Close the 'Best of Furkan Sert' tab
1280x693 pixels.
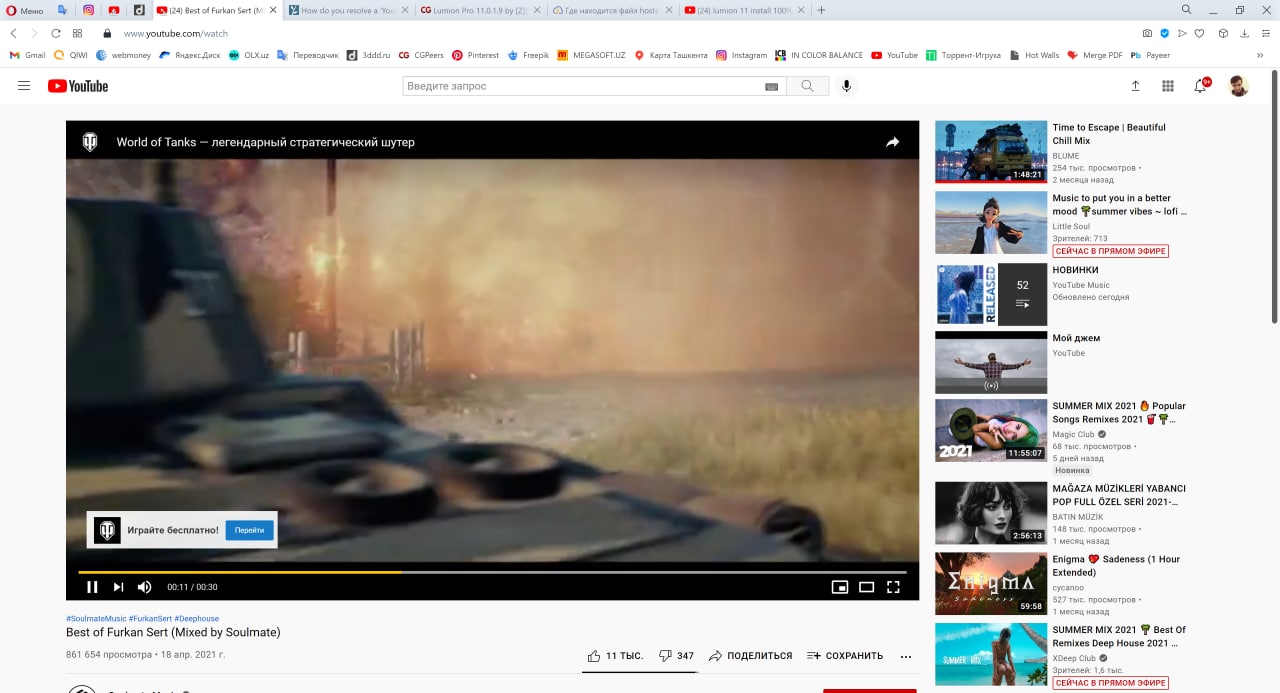(x=272, y=10)
